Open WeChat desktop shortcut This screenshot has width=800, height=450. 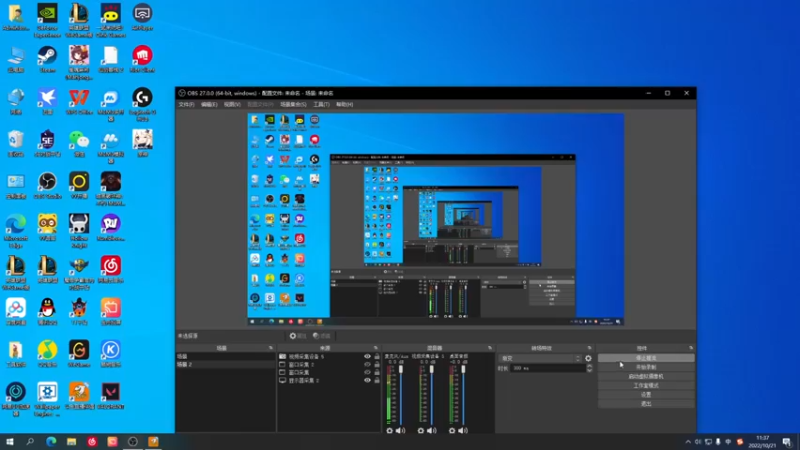point(79,143)
